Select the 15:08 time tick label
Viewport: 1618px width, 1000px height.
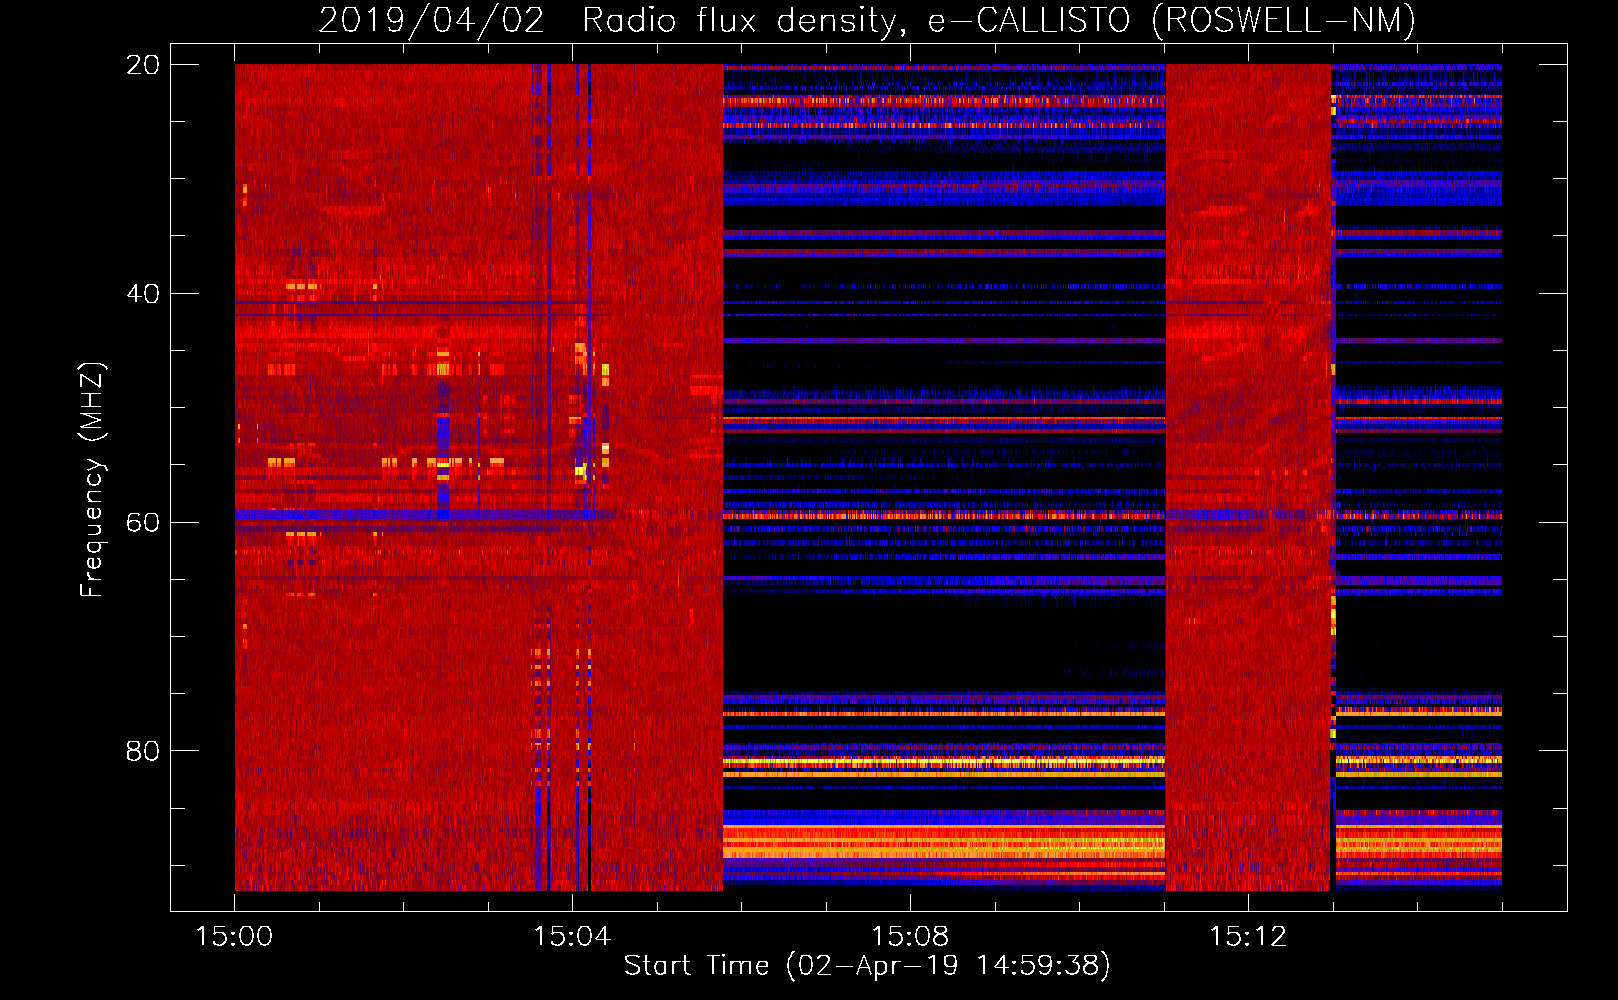click(x=910, y=936)
